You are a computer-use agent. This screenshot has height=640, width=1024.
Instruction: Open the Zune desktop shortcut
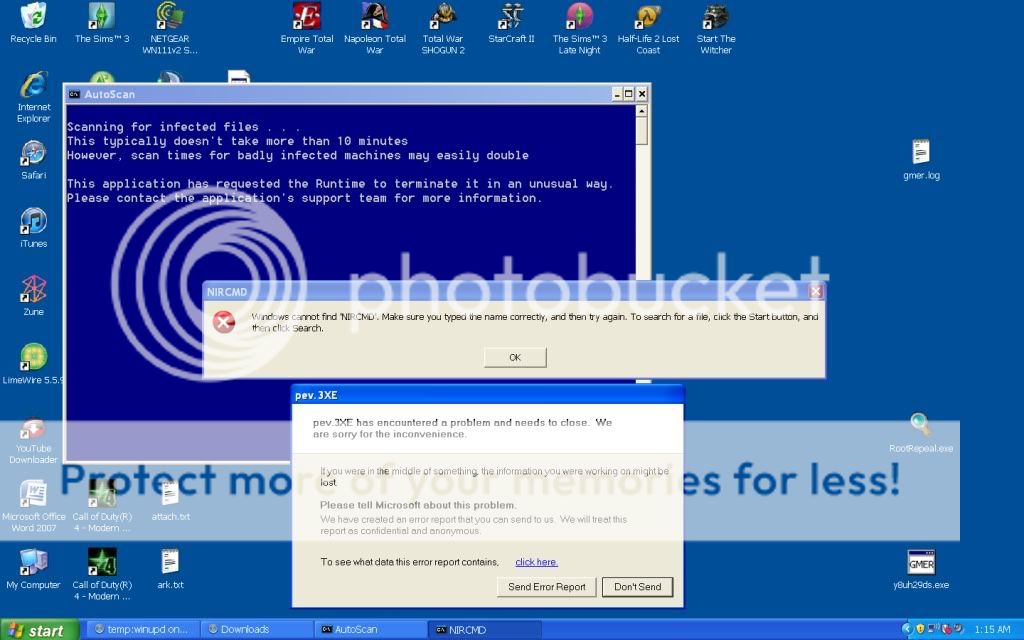tap(33, 290)
